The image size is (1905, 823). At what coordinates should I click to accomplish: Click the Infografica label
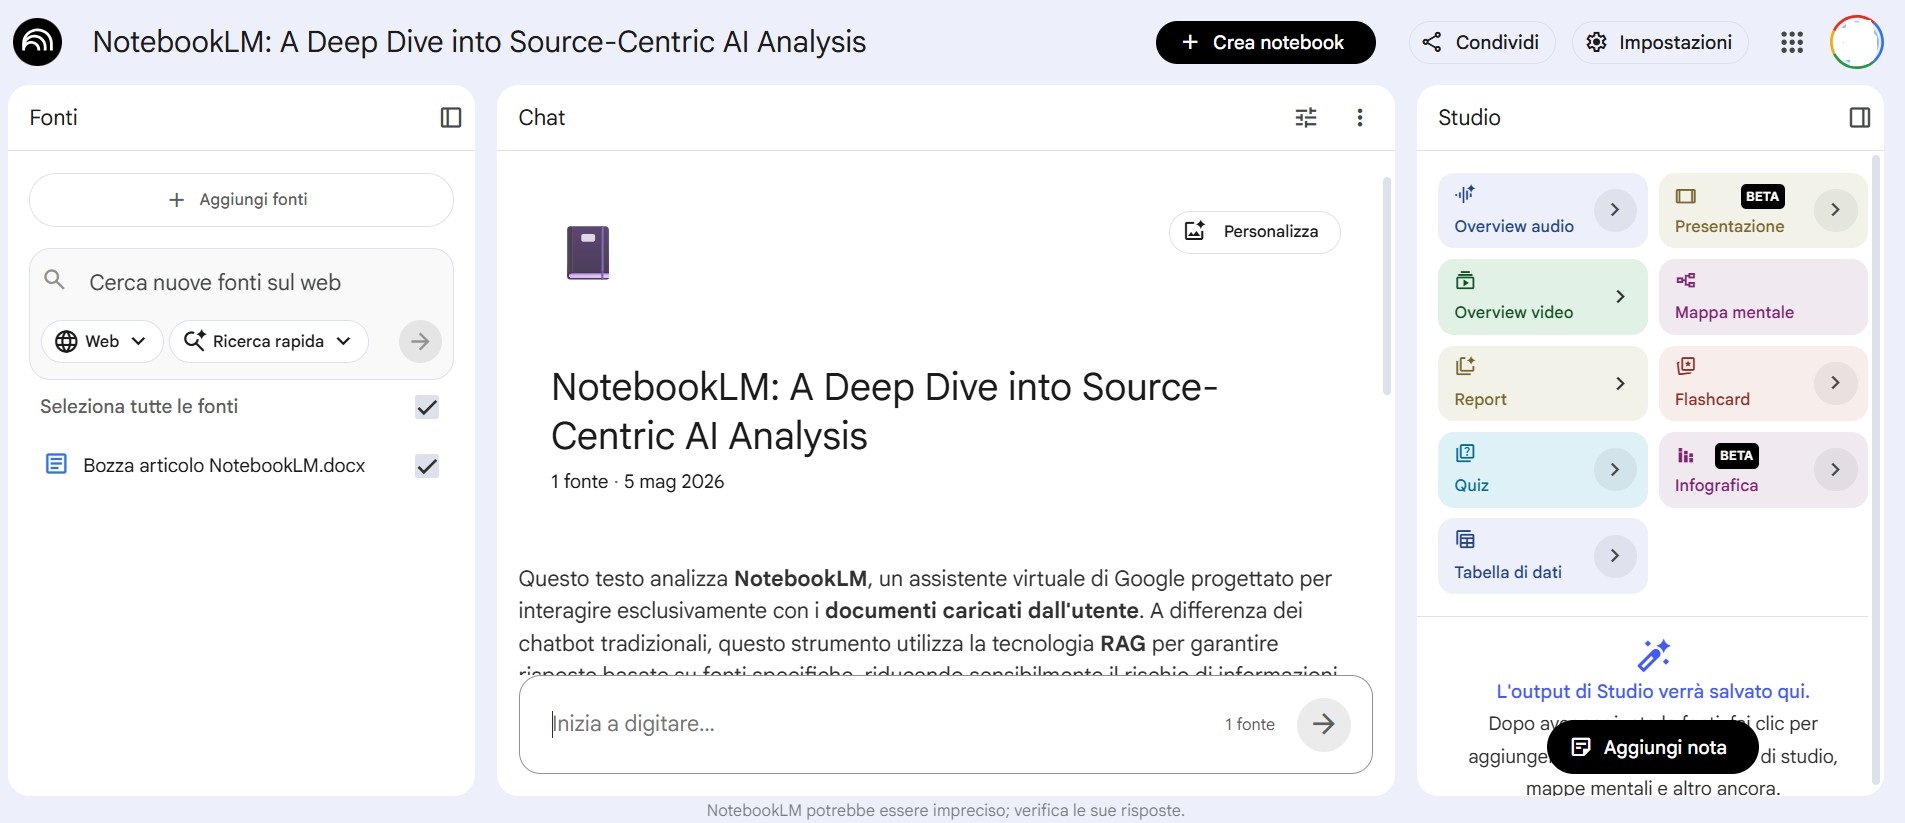[x=1716, y=485]
